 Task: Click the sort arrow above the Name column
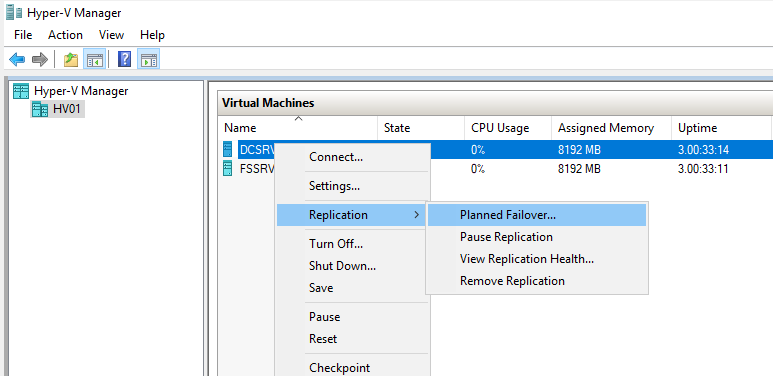tap(298, 118)
